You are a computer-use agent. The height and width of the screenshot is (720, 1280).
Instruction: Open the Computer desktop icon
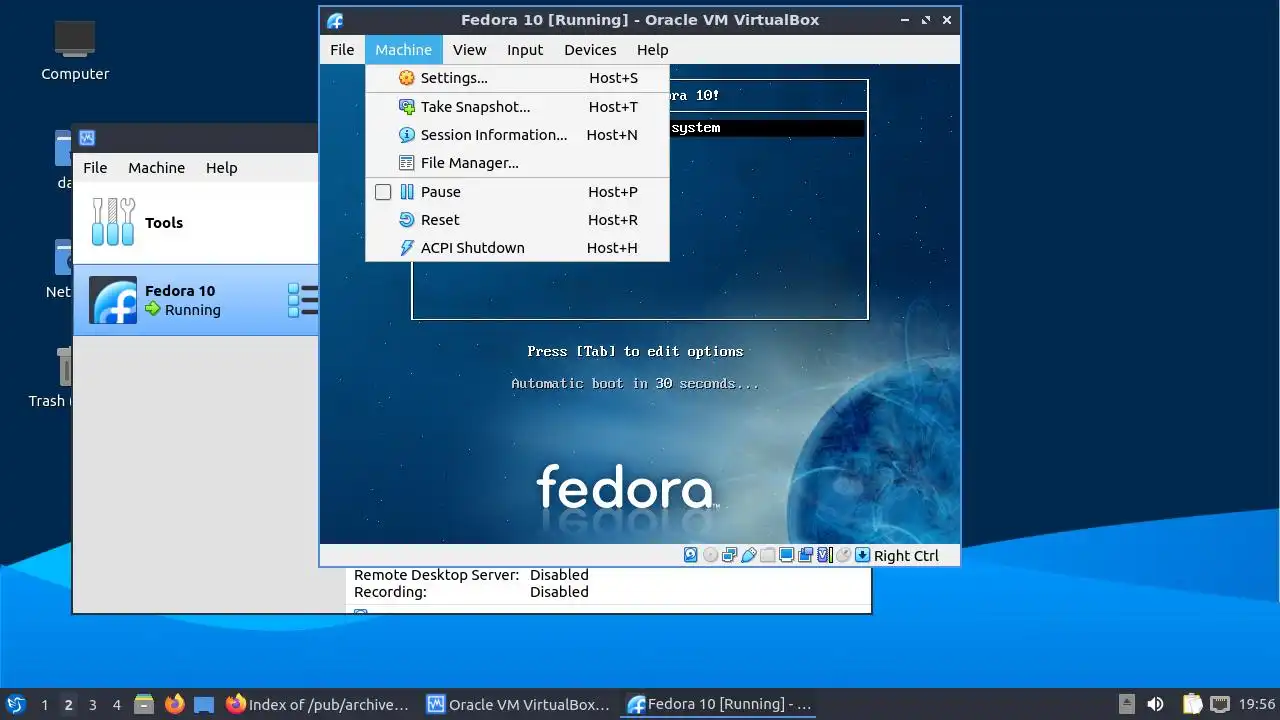[x=75, y=50]
